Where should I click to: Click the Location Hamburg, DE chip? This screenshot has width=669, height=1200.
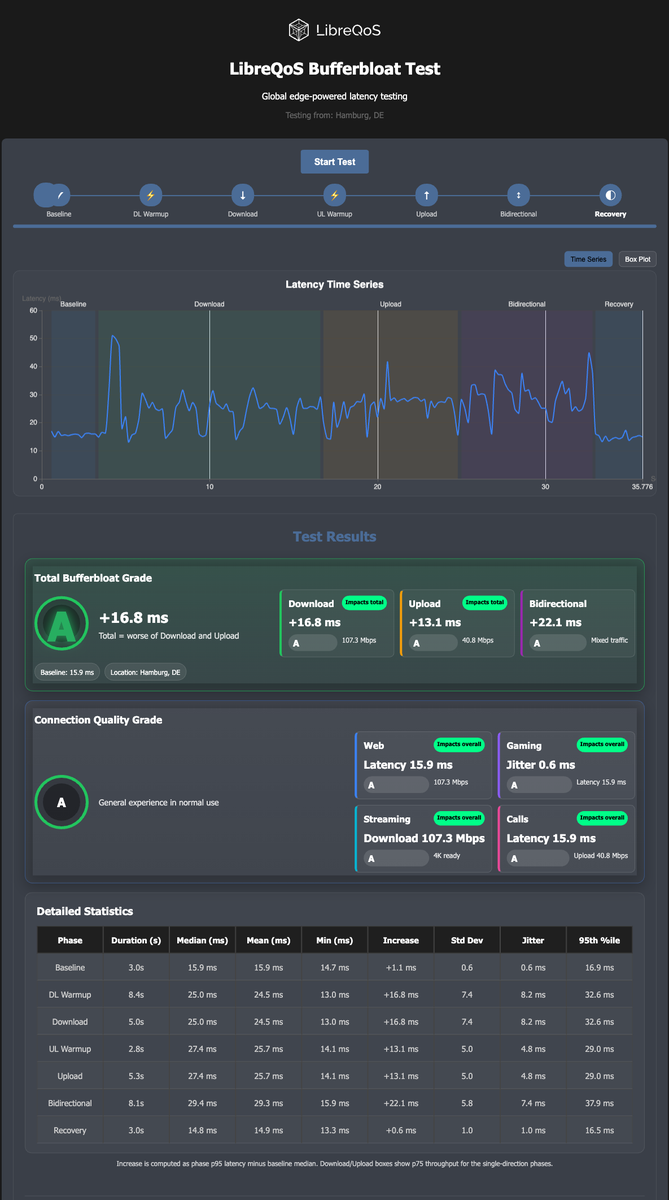(x=145, y=672)
